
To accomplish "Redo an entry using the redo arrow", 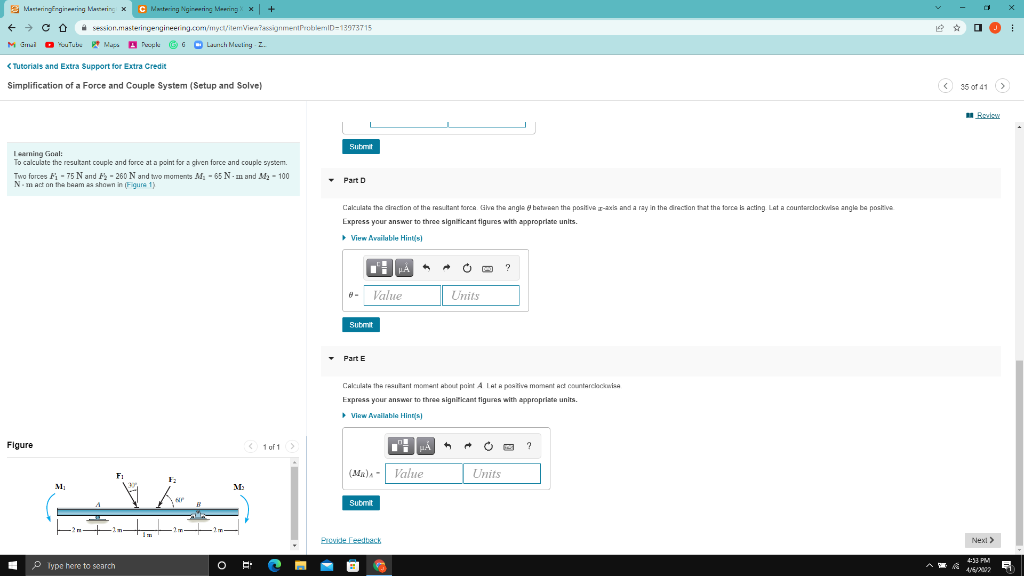I will (x=445, y=267).
